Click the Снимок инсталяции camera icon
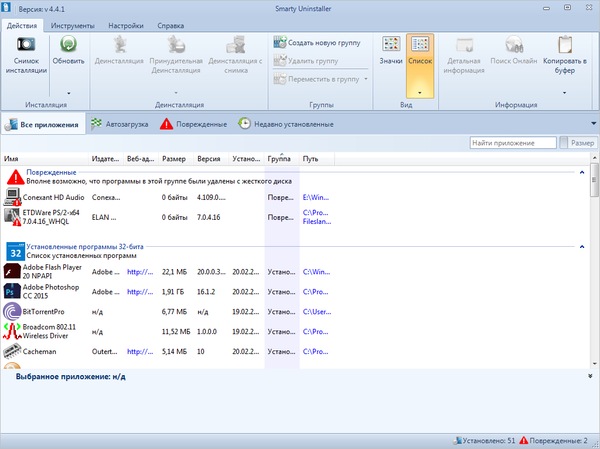Screen dimensions: 600x449 26,45
